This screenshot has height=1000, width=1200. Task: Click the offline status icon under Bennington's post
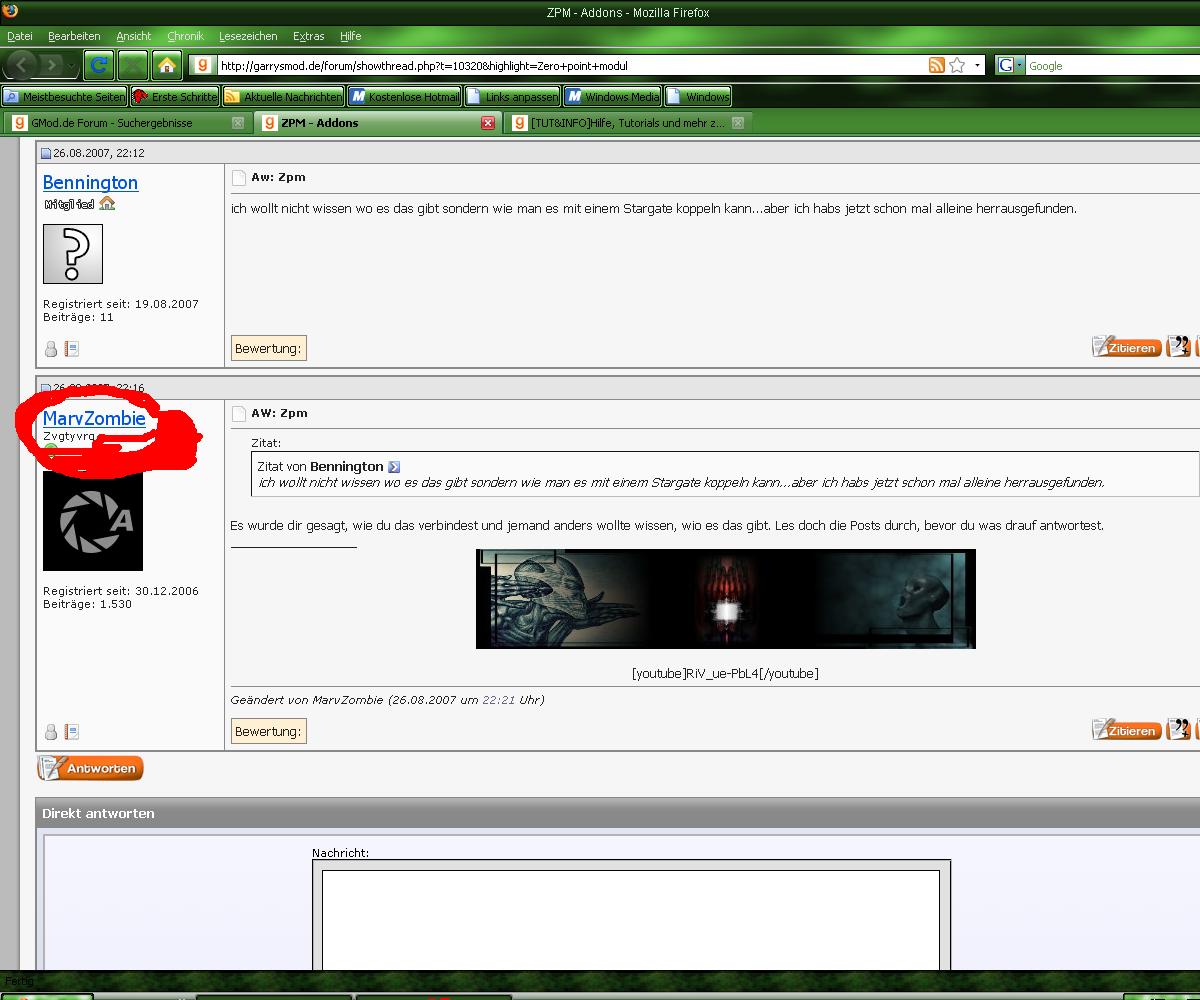click(x=51, y=349)
